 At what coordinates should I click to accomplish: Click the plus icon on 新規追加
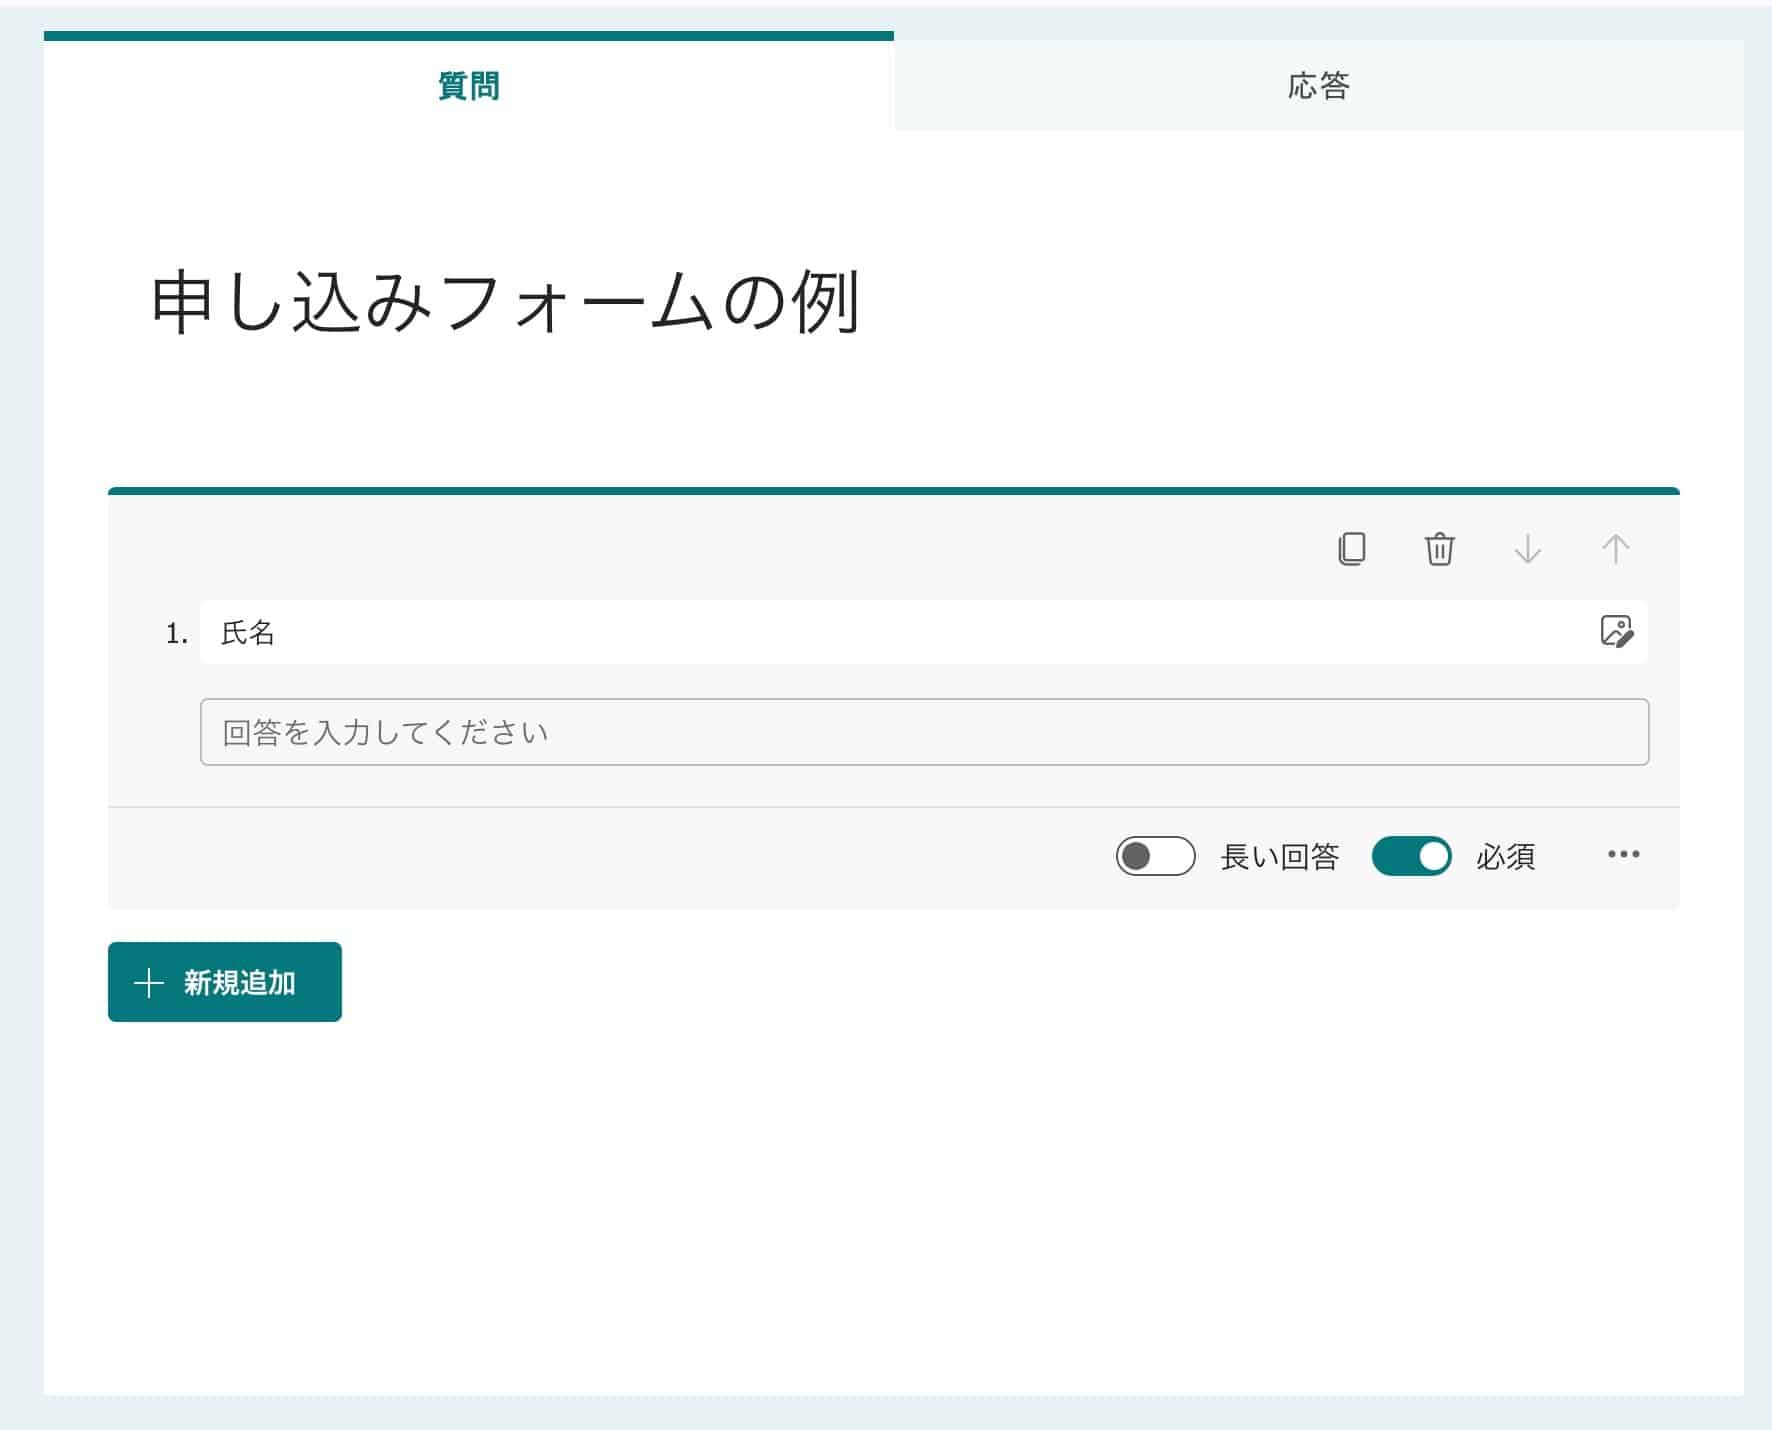tap(149, 982)
